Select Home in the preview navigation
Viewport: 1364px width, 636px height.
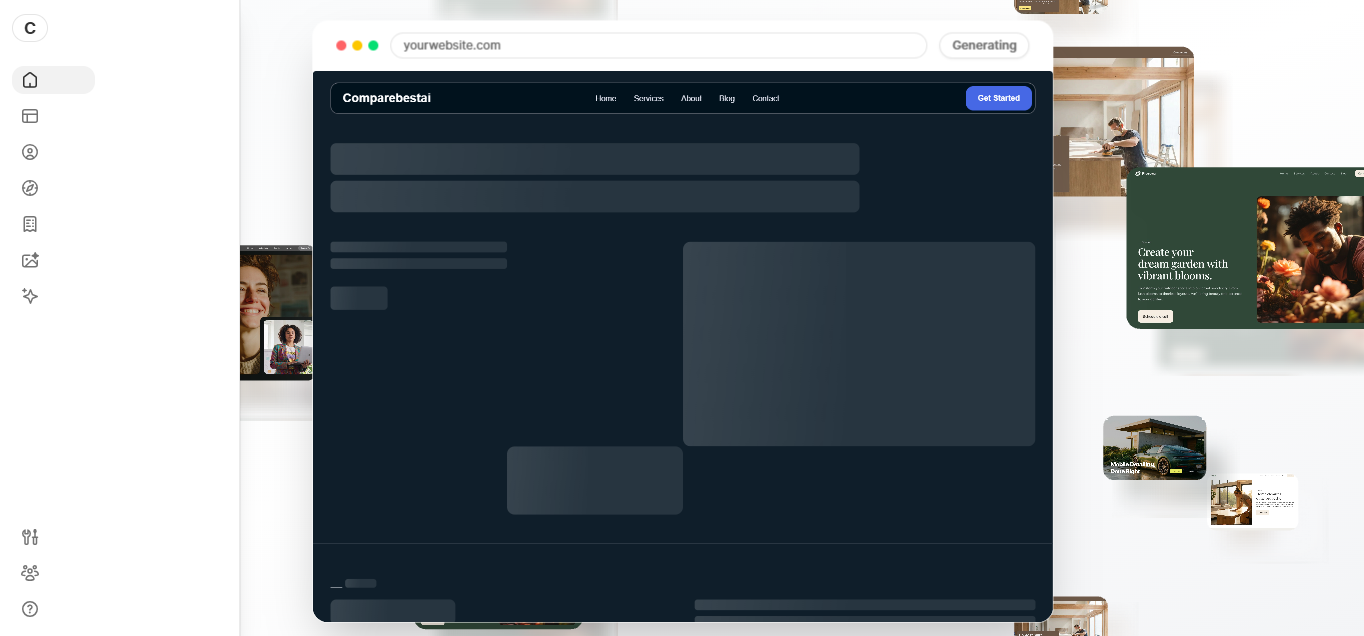coord(606,98)
